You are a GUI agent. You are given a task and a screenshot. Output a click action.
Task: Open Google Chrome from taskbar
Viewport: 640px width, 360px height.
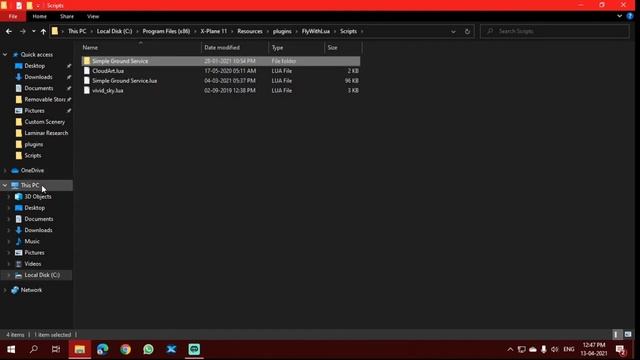point(125,349)
